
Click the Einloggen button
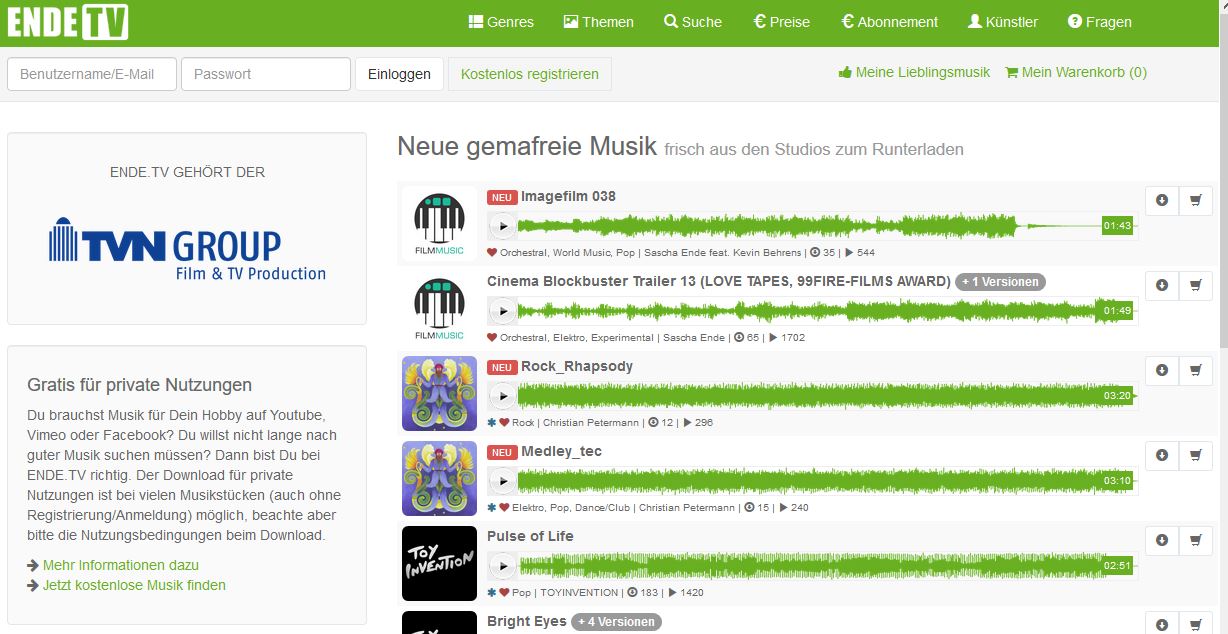click(x=400, y=74)
